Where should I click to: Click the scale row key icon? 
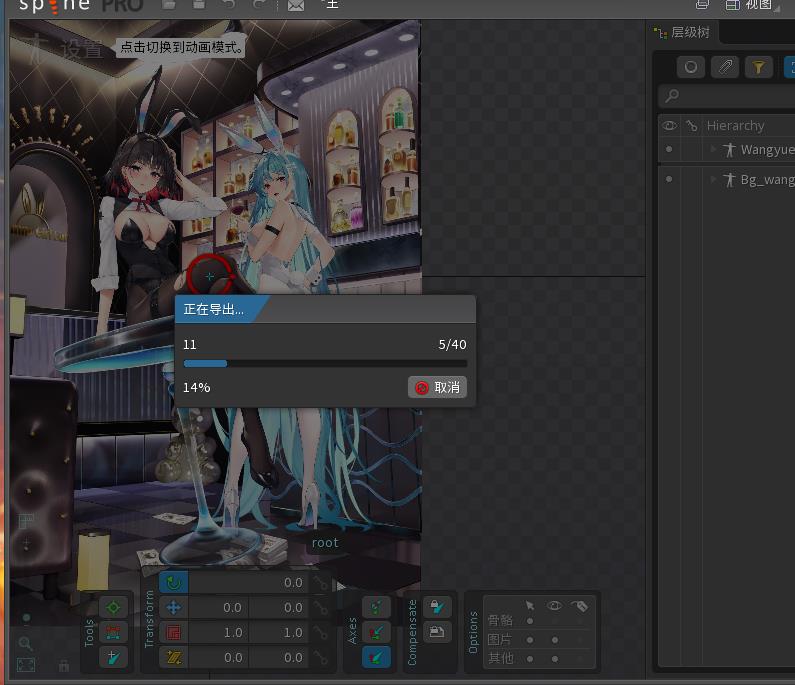click(320, 632)
